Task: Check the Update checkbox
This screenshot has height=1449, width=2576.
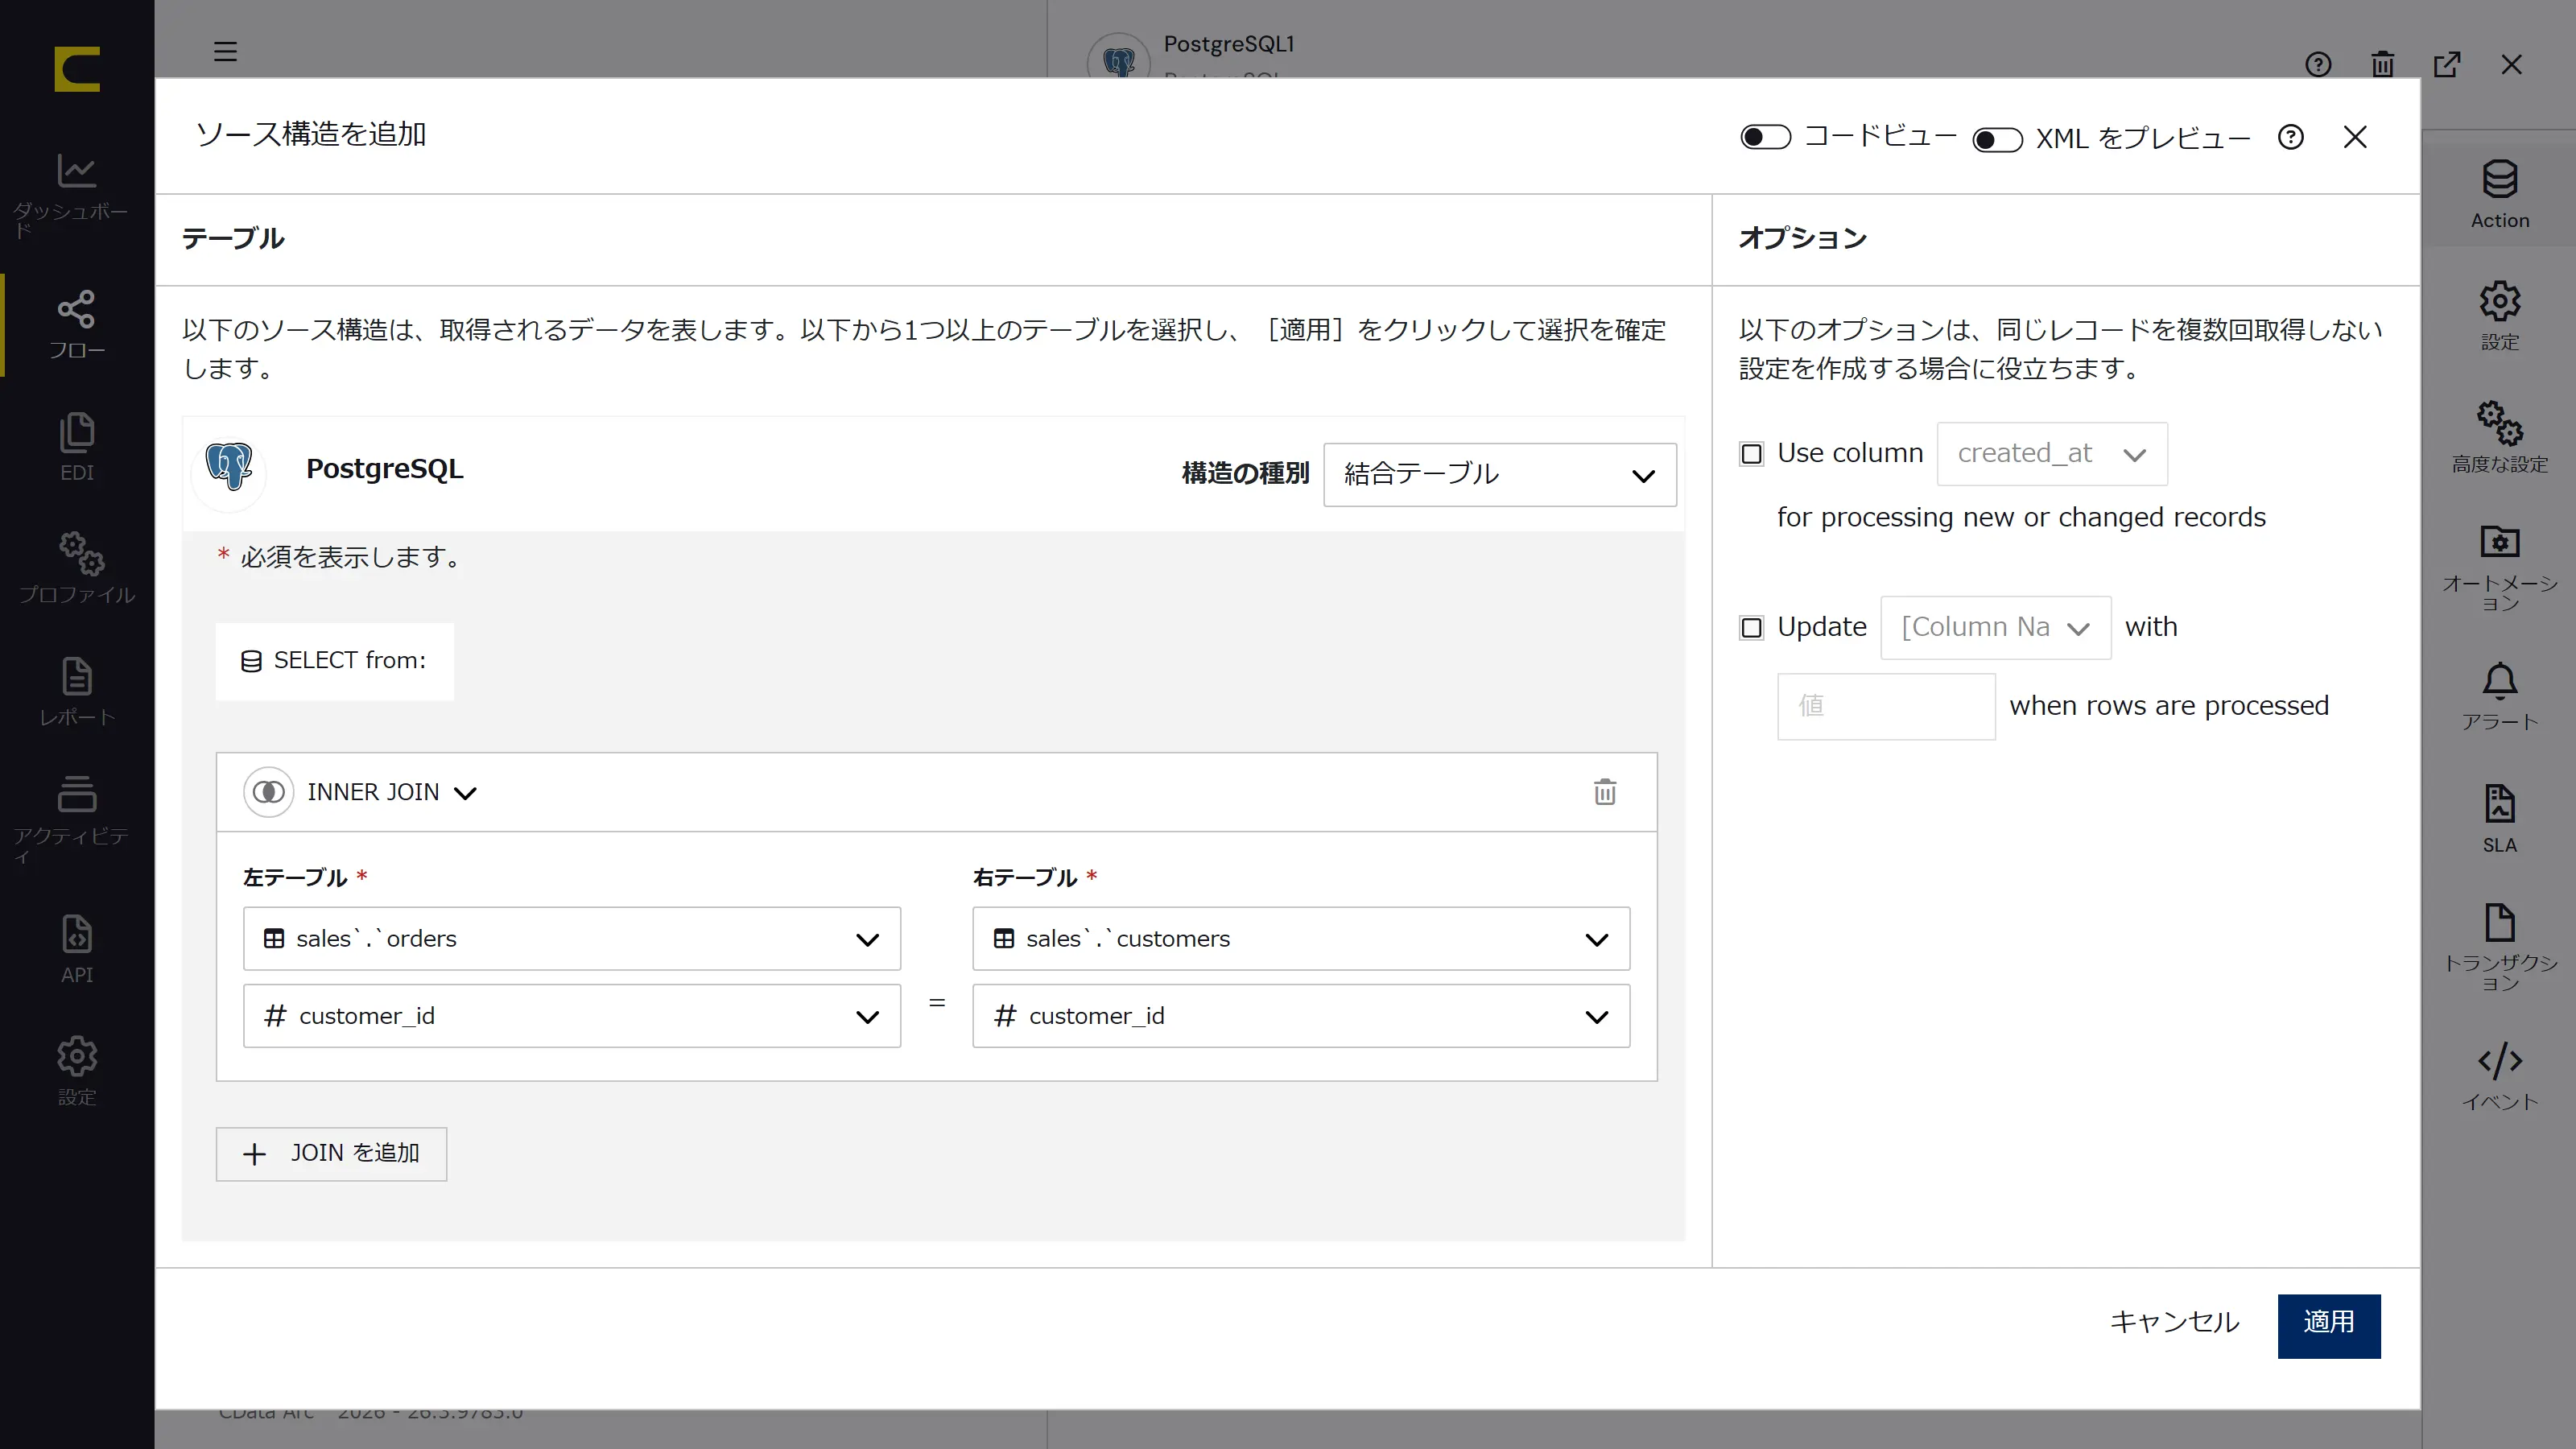Action: pos(1751,628)
